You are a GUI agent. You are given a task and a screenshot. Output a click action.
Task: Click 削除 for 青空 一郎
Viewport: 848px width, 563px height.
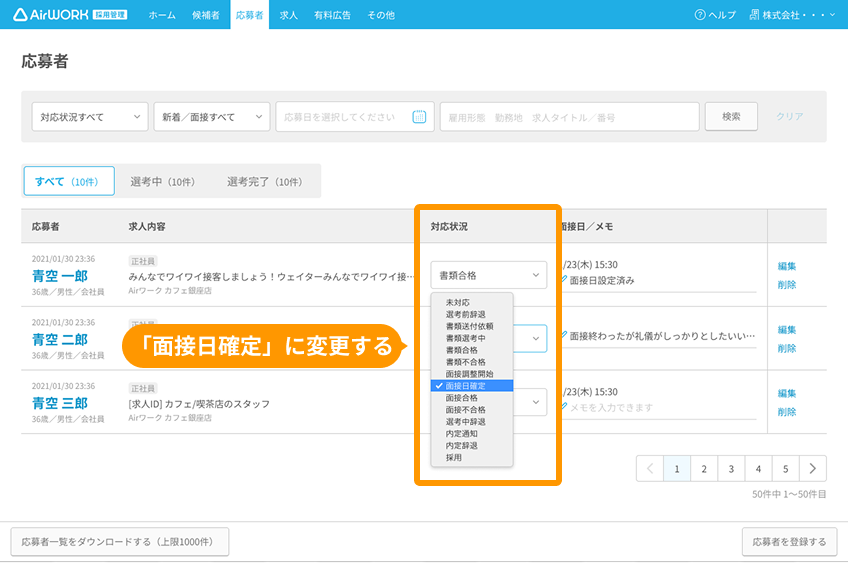[787, 284]
